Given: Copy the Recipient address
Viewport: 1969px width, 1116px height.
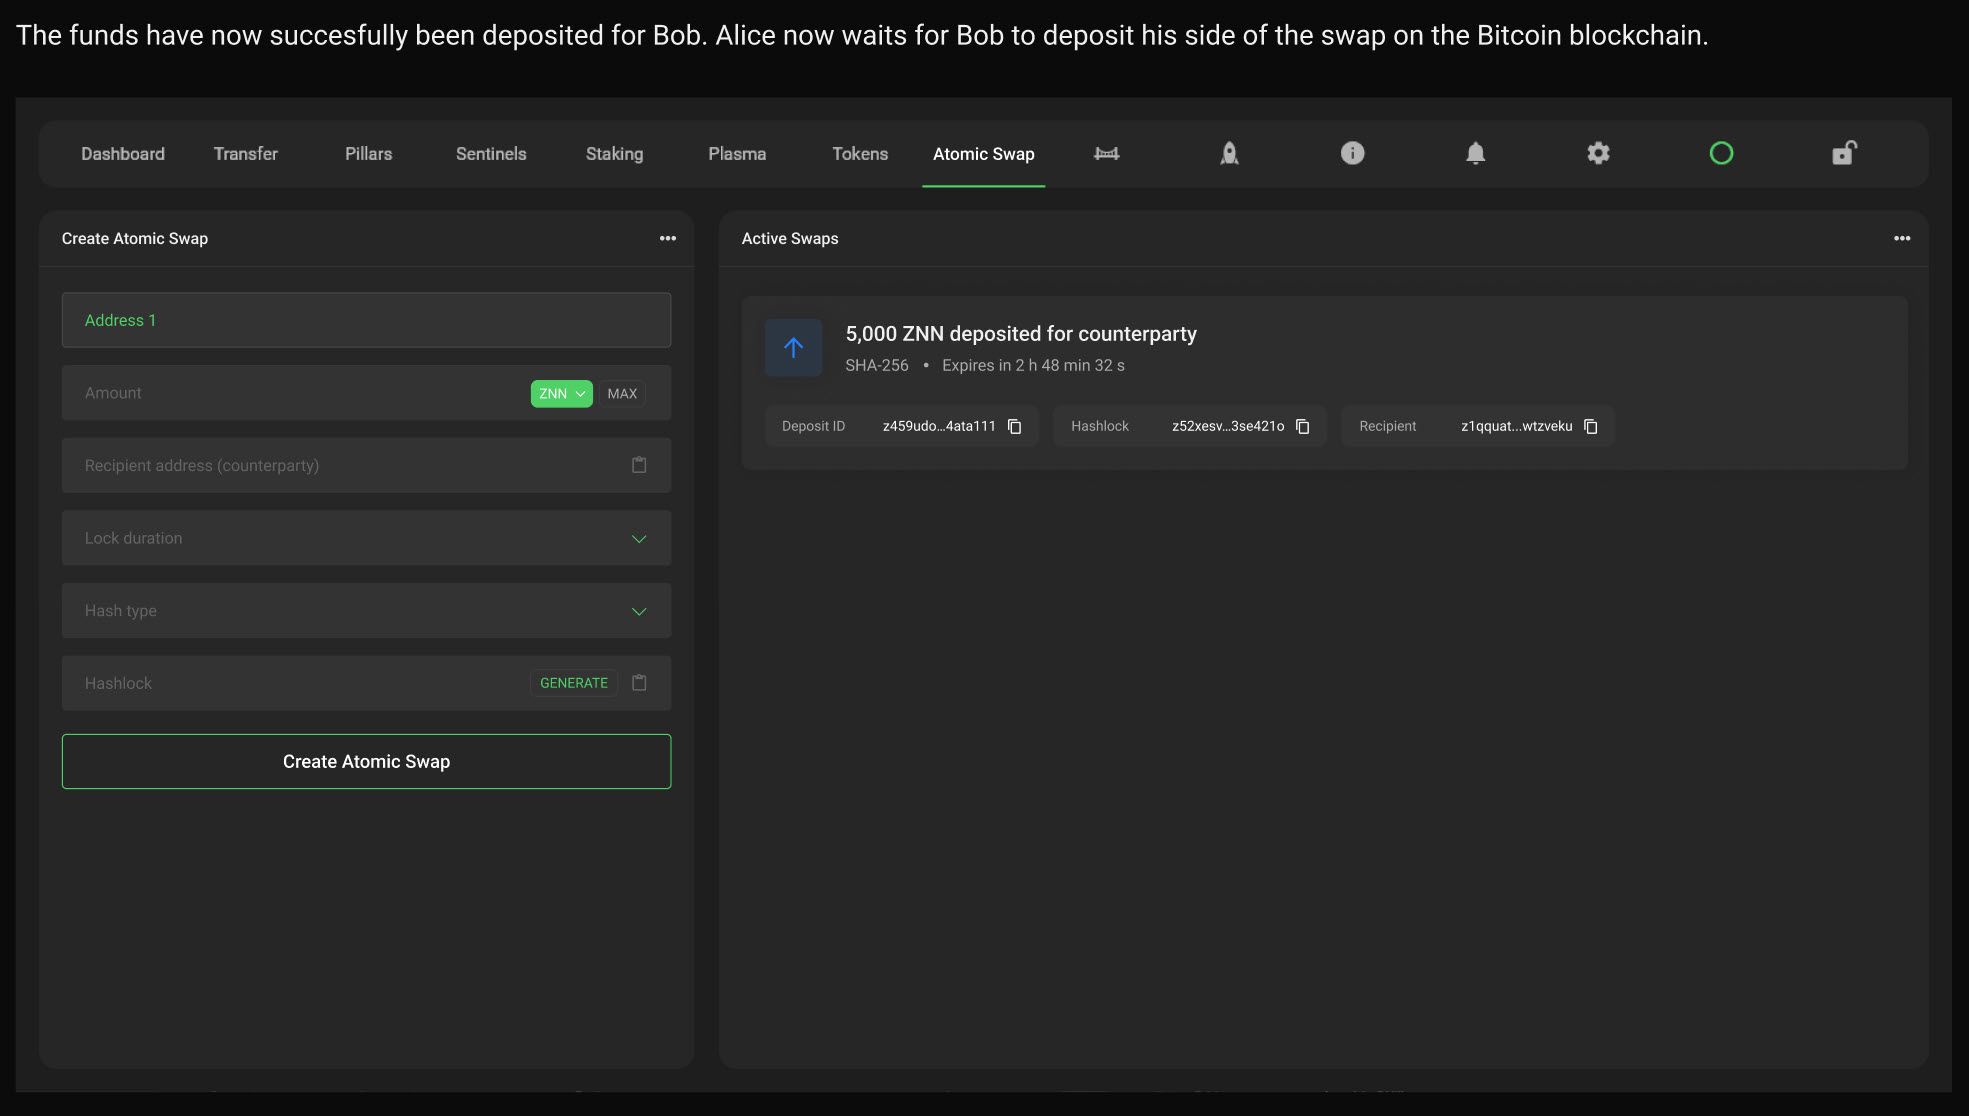Looking at the screenshot, I should coord(1590,427).
